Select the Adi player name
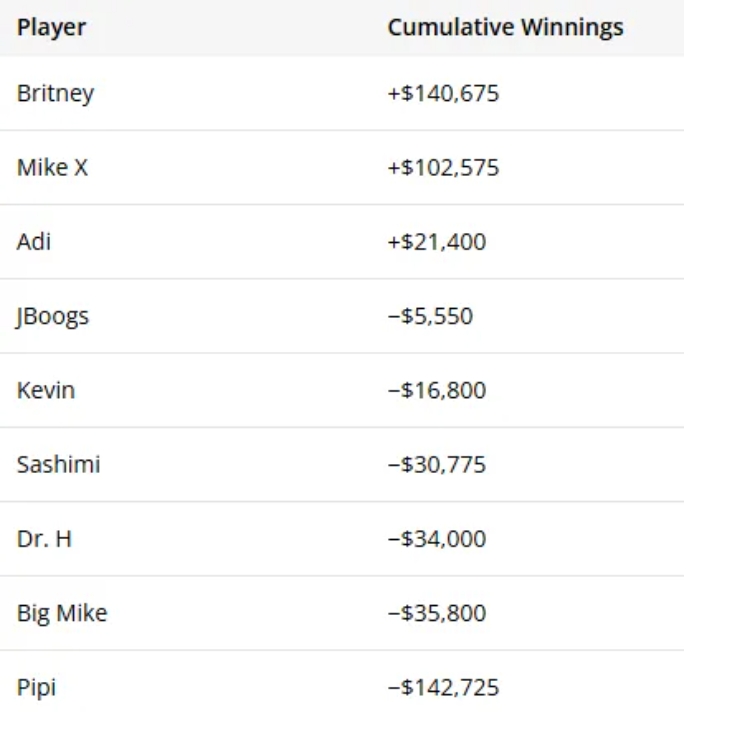This screenshot has width=750, height=733. coord(34,242)
